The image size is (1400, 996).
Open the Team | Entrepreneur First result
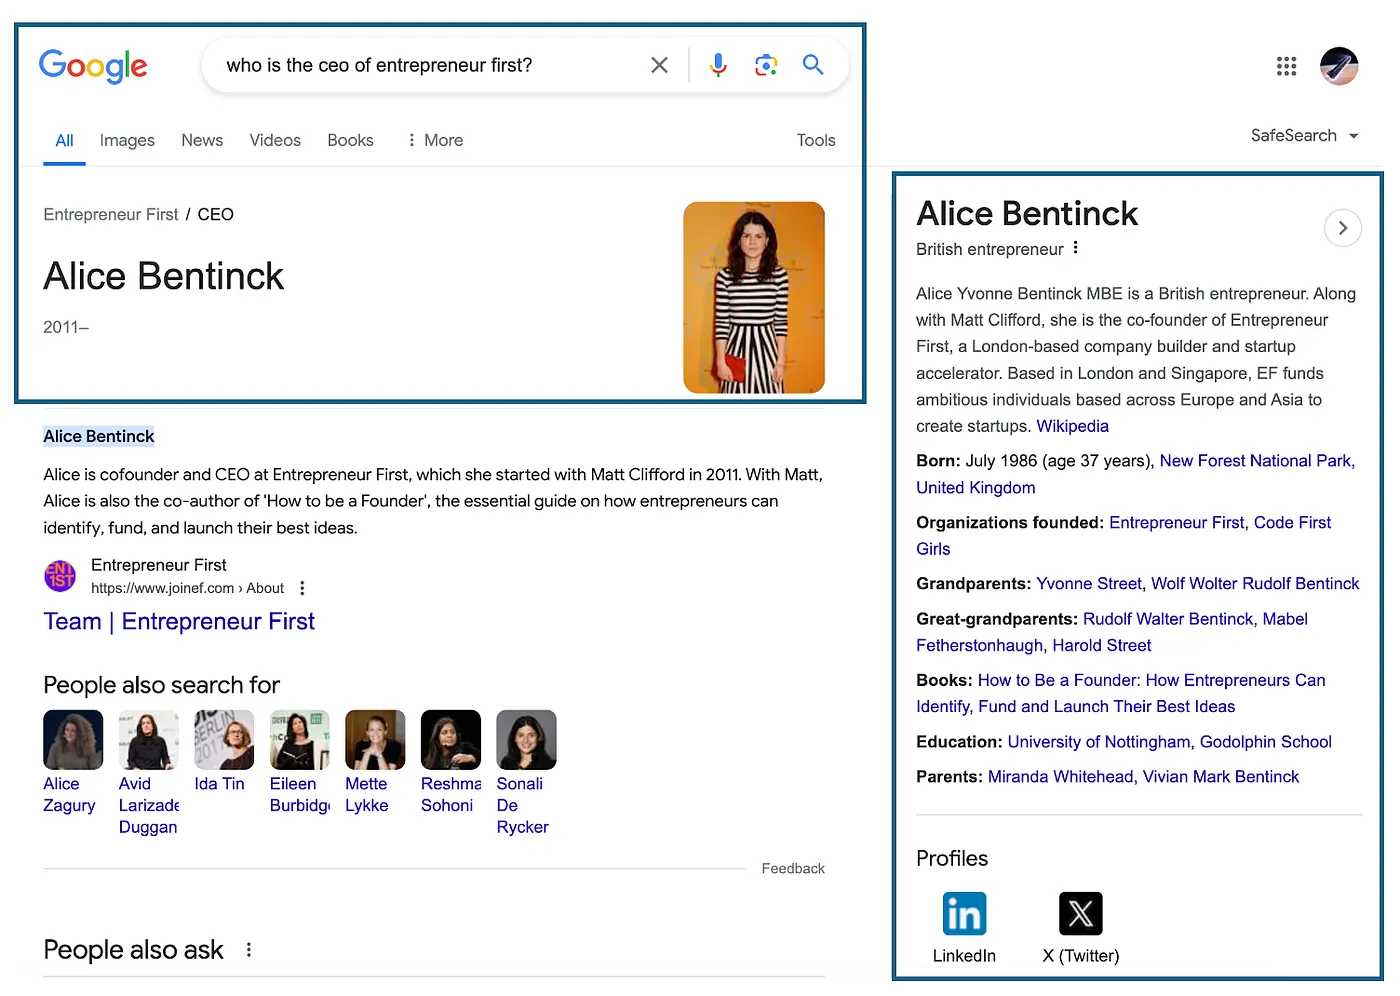tap(179, 622)
